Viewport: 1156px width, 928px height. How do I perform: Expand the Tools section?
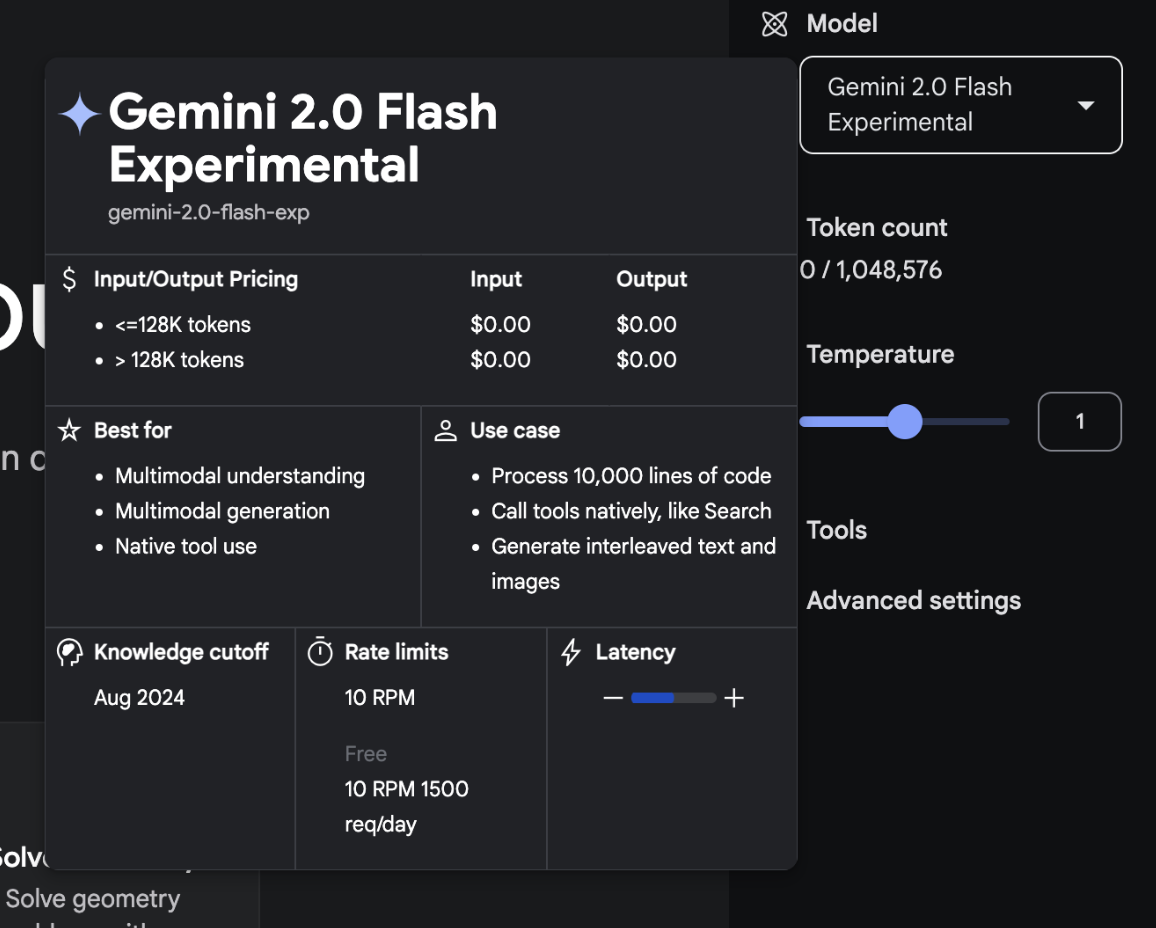(837, 530)
